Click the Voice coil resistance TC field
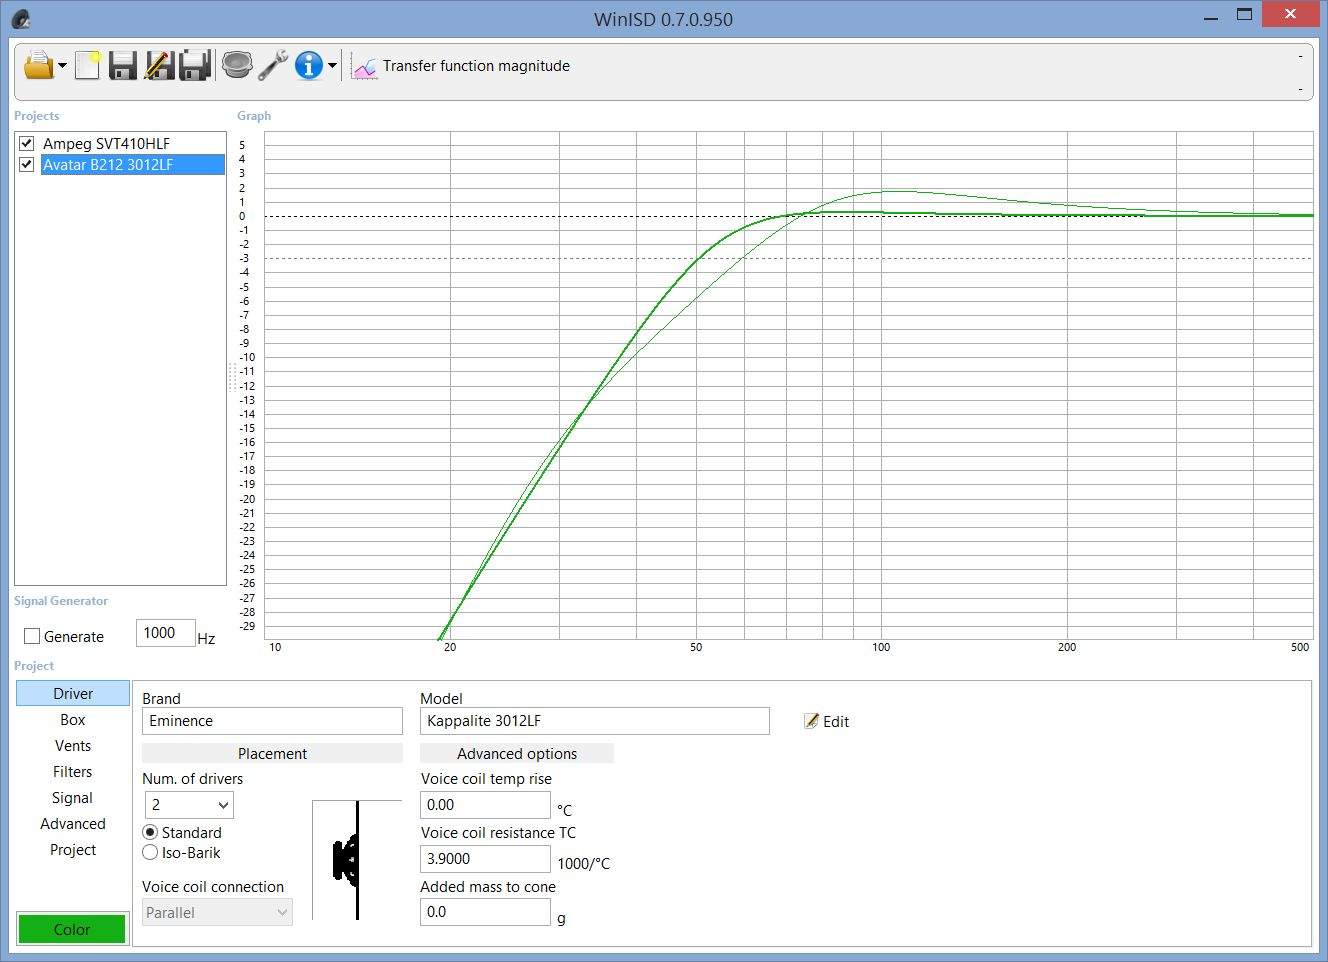The image size is (1328, 962). pyautogui.click(x=485, y=859)
